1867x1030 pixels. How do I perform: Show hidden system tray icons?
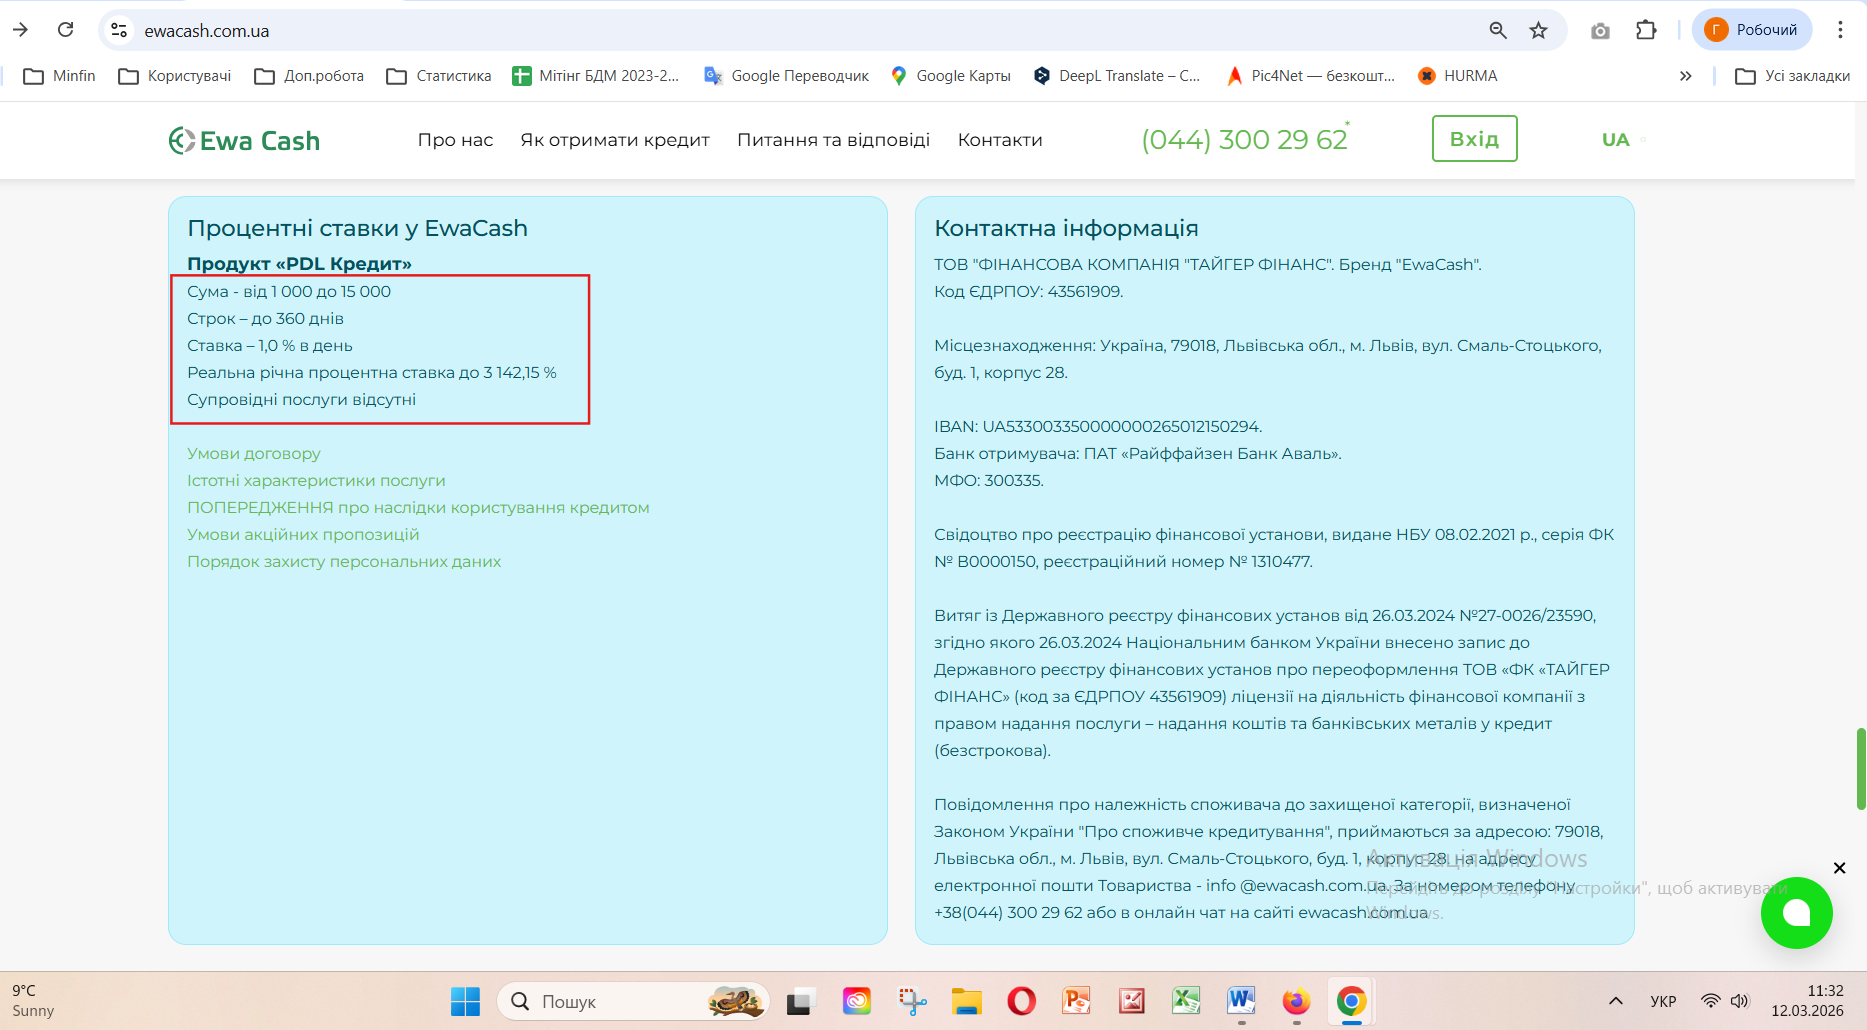click(x=1616, y=1001)
